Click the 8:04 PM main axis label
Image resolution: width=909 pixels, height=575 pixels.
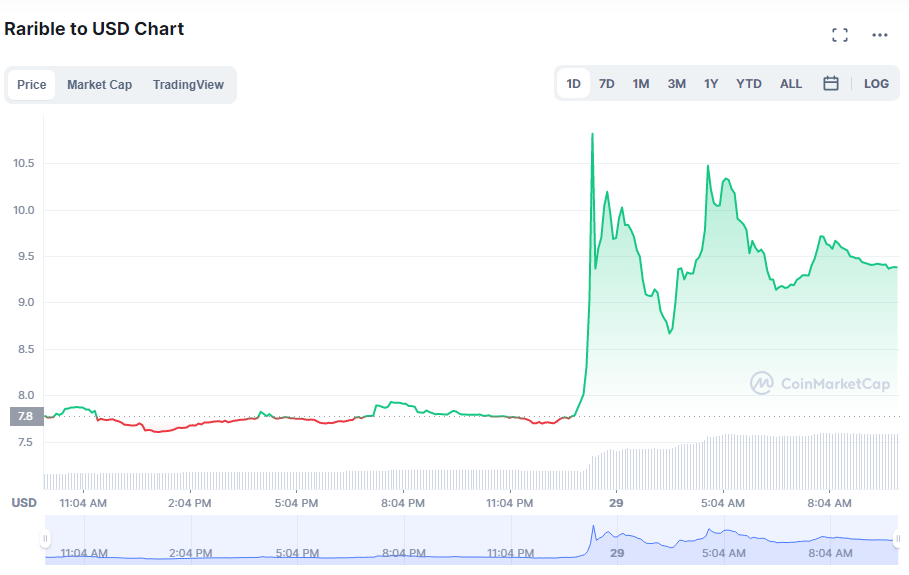[403, 503]
